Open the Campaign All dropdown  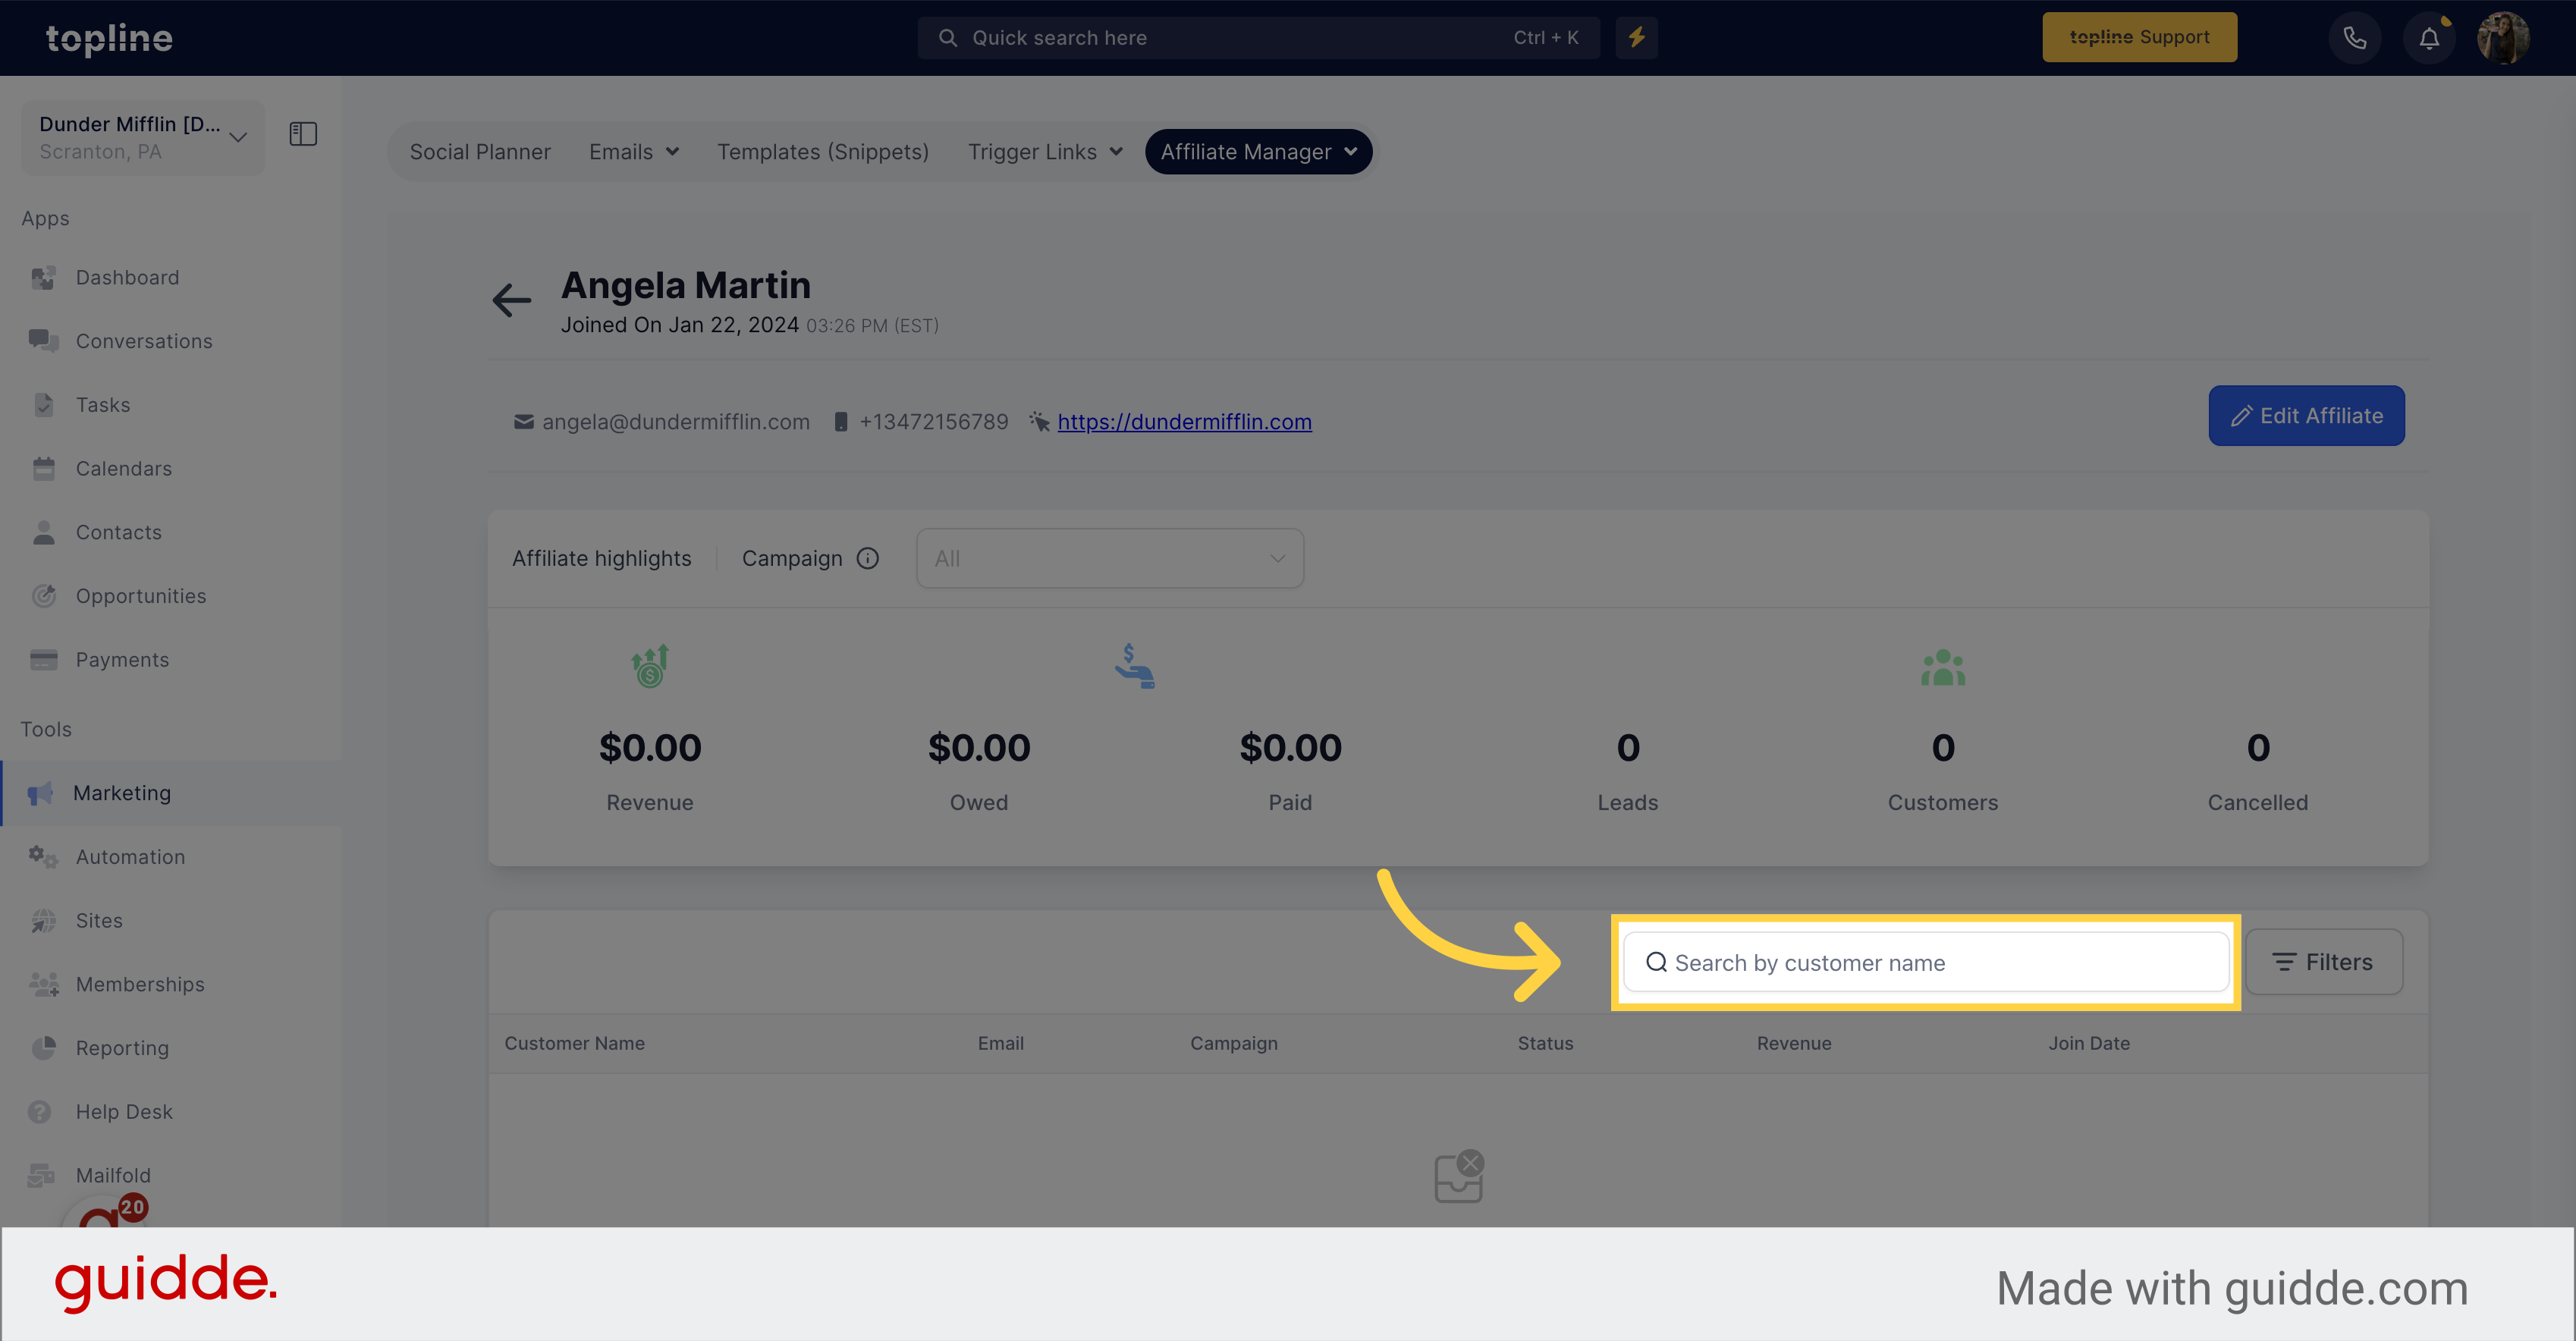(x=1110, y=558)
